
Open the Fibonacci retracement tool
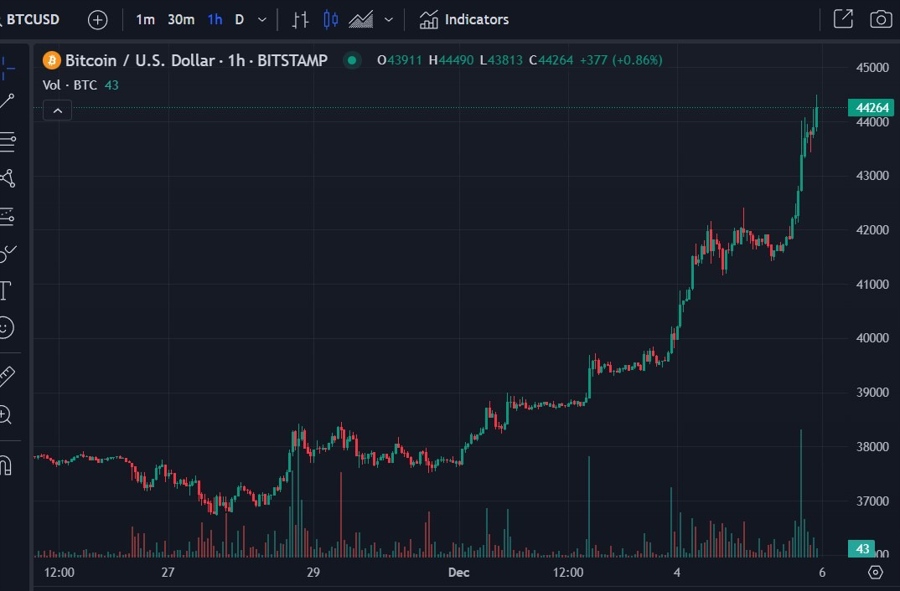tap(7, 141)
